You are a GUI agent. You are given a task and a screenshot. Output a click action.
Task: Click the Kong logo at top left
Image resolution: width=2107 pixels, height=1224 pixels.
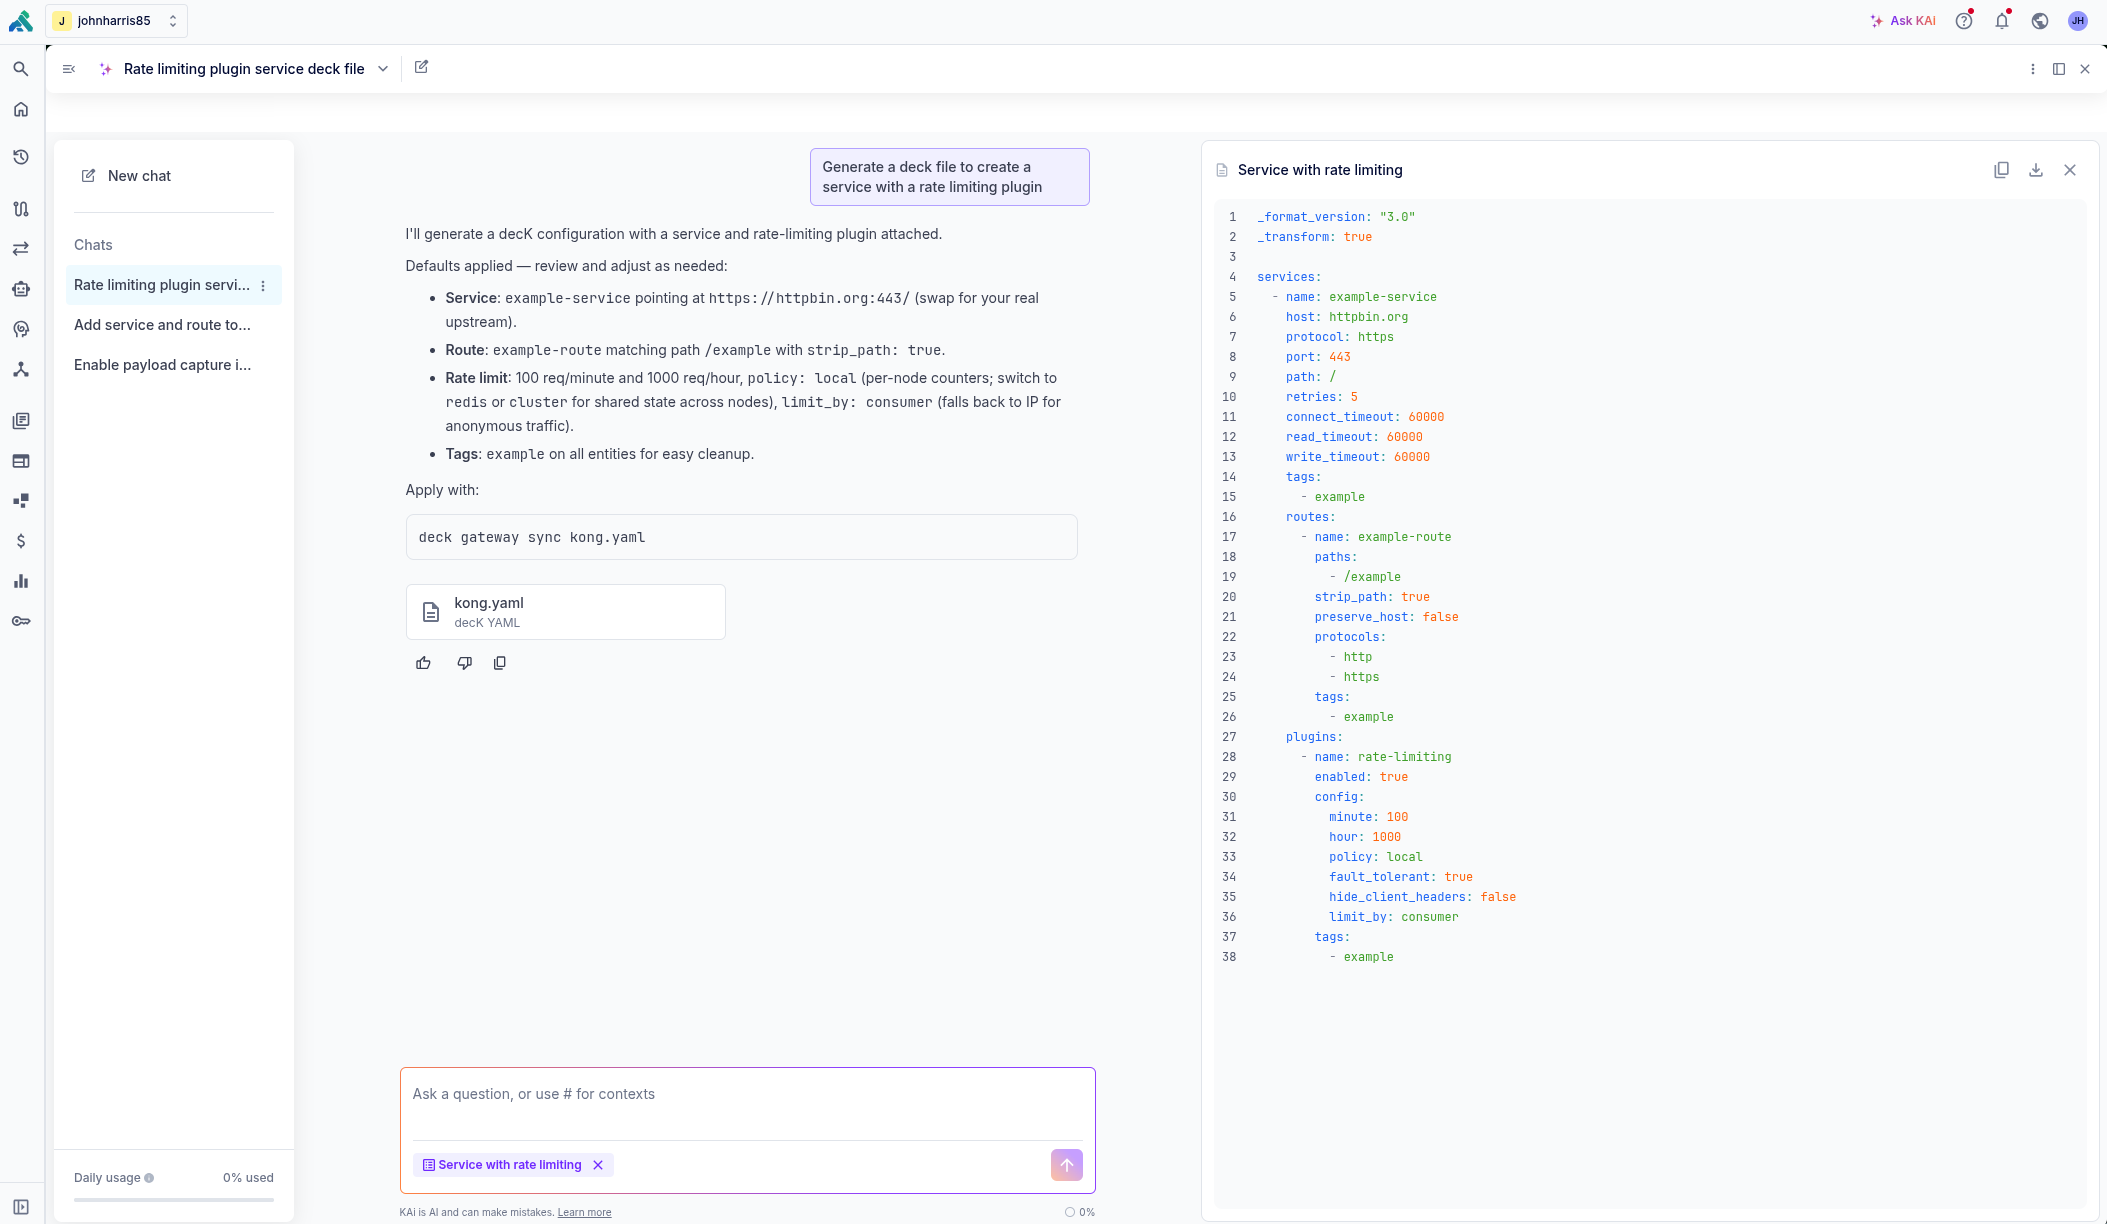coord(20,20)
